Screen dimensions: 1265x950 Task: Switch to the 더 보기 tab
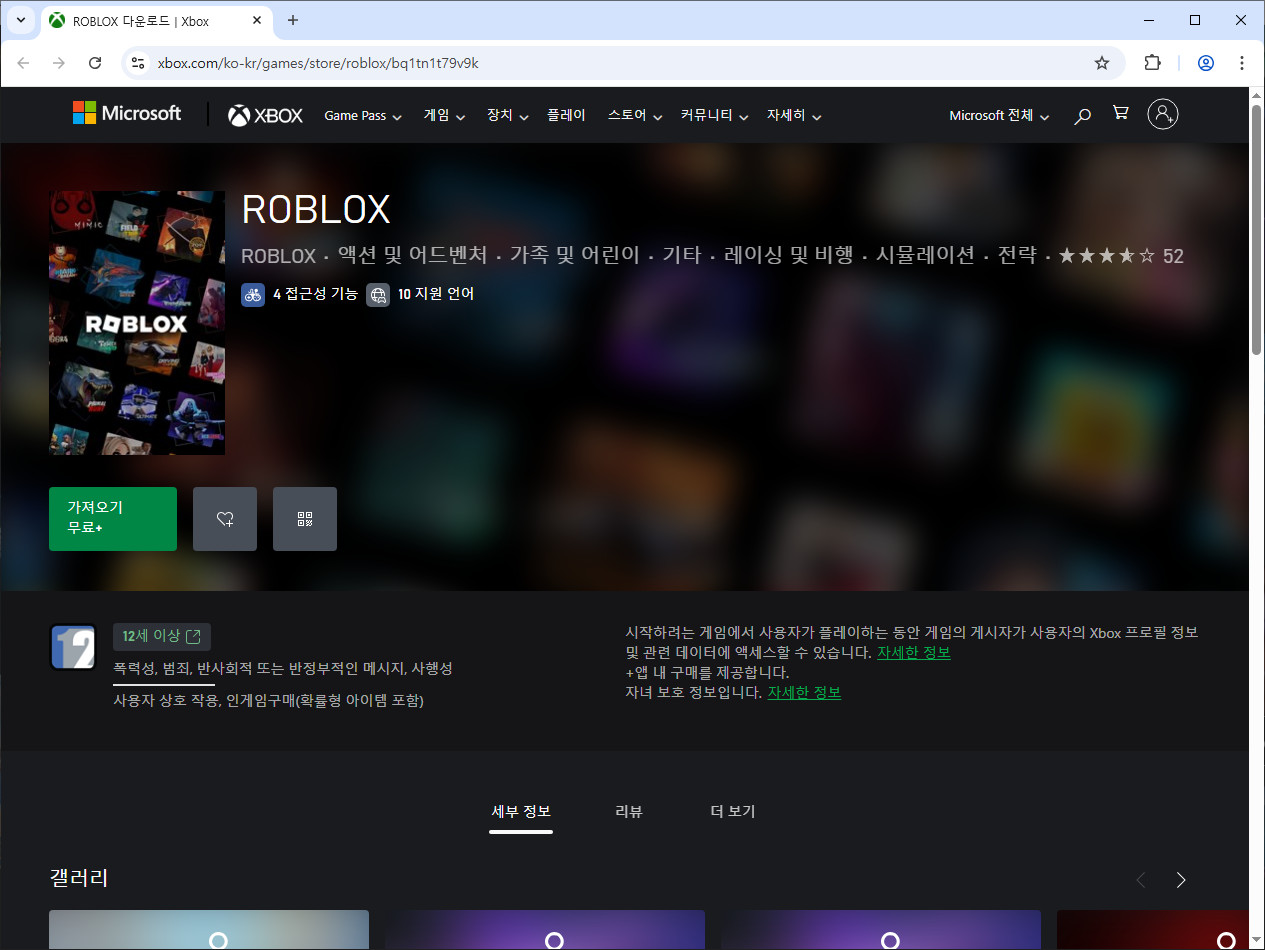pos(733,812)
